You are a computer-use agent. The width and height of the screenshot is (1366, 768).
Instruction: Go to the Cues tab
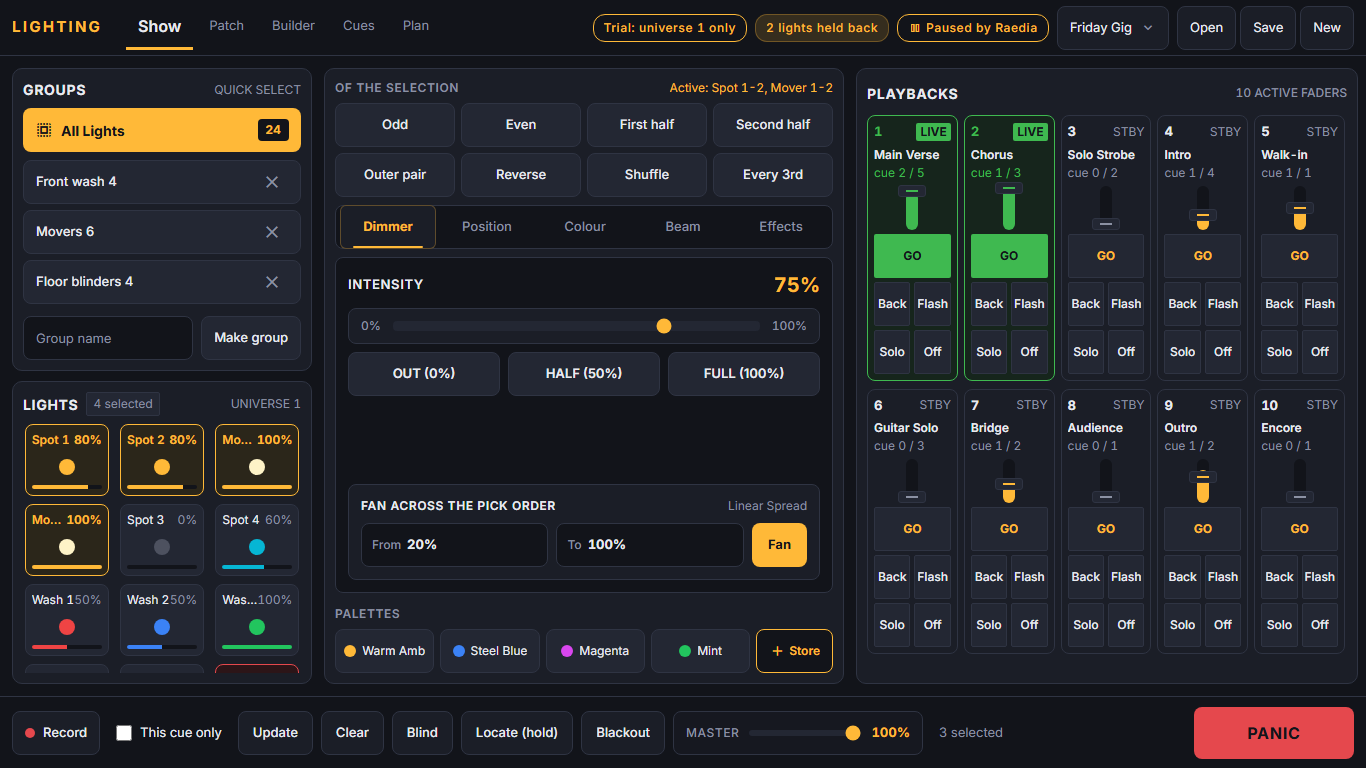point(359,26)
